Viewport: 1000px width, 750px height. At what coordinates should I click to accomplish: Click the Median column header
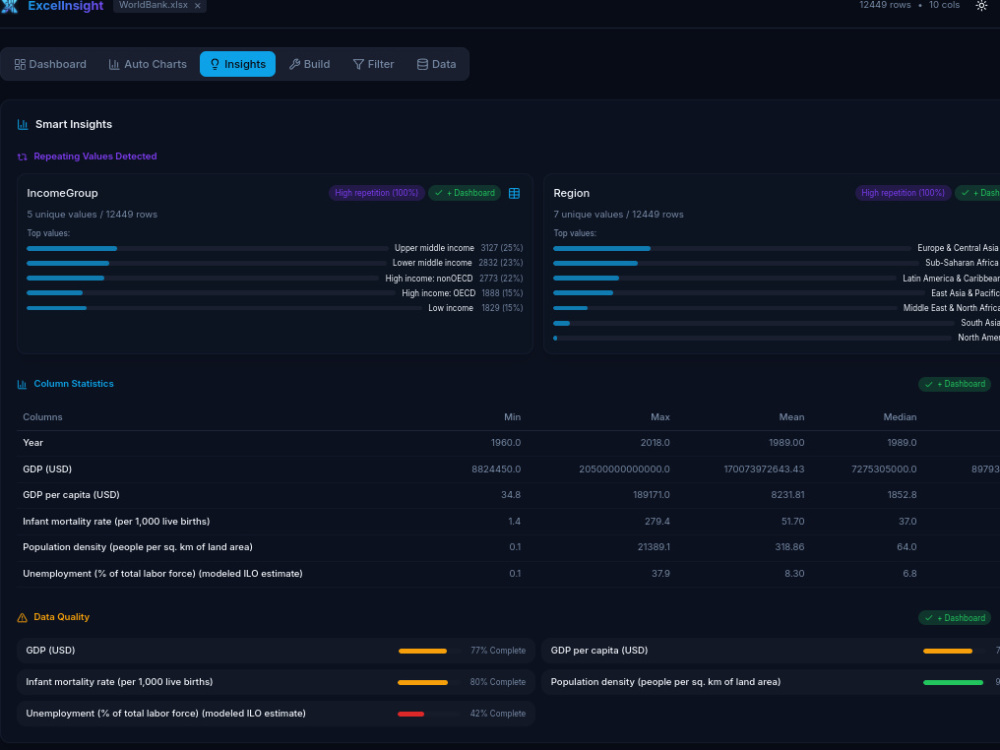pyautogui.click(x=900, y=417)
